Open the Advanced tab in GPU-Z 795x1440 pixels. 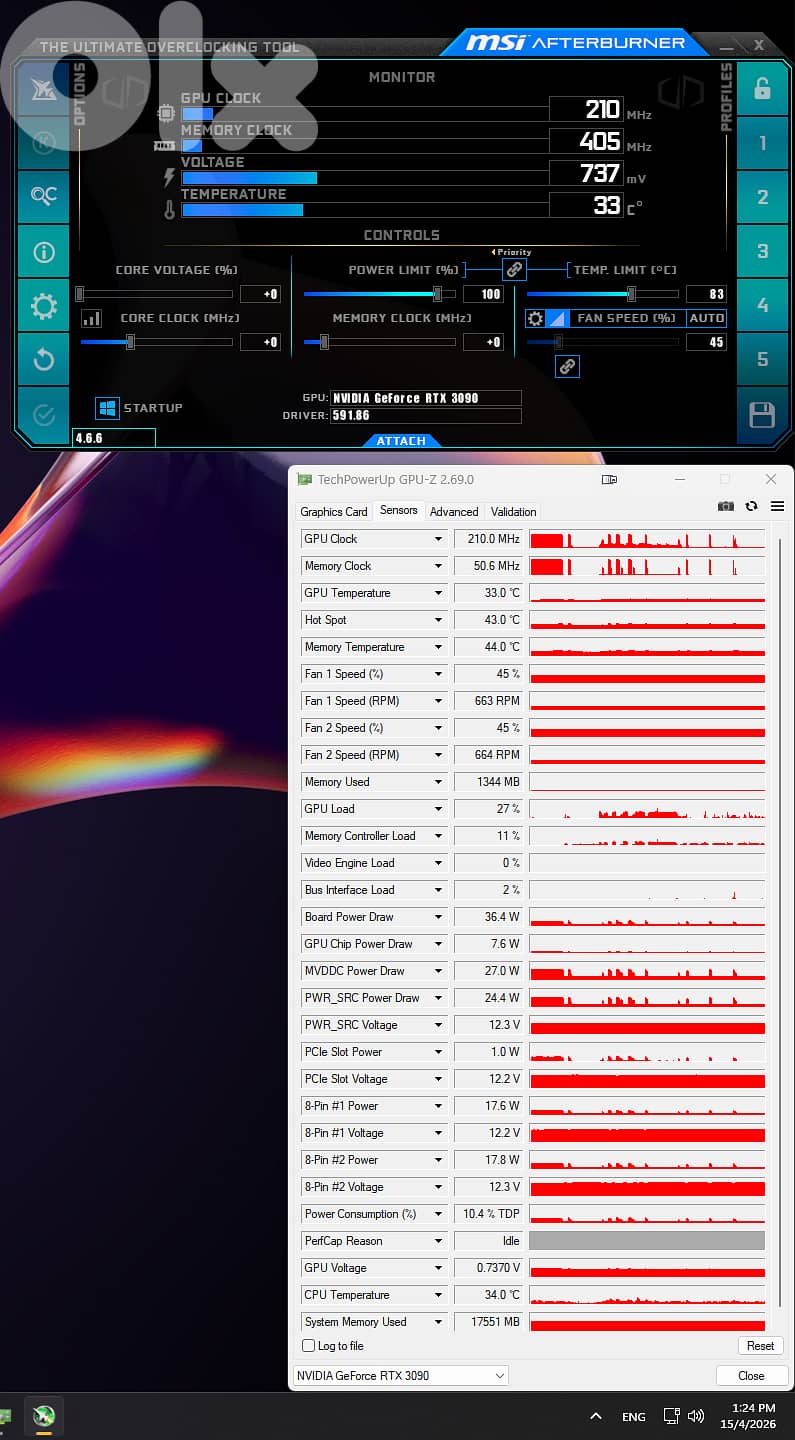(x=454, y=512)
